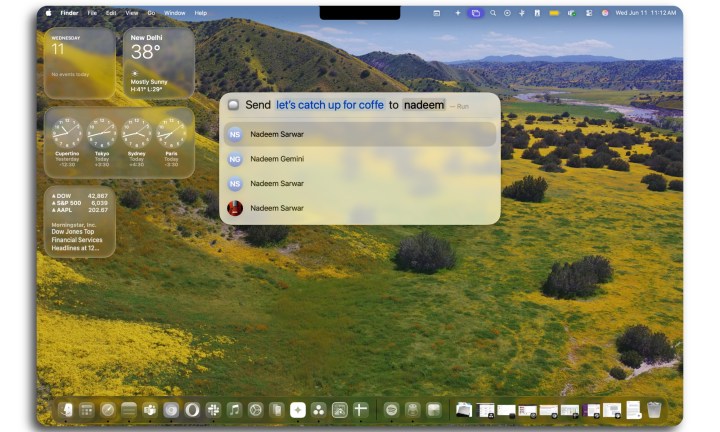Open the Help menu

click(201, 13)
